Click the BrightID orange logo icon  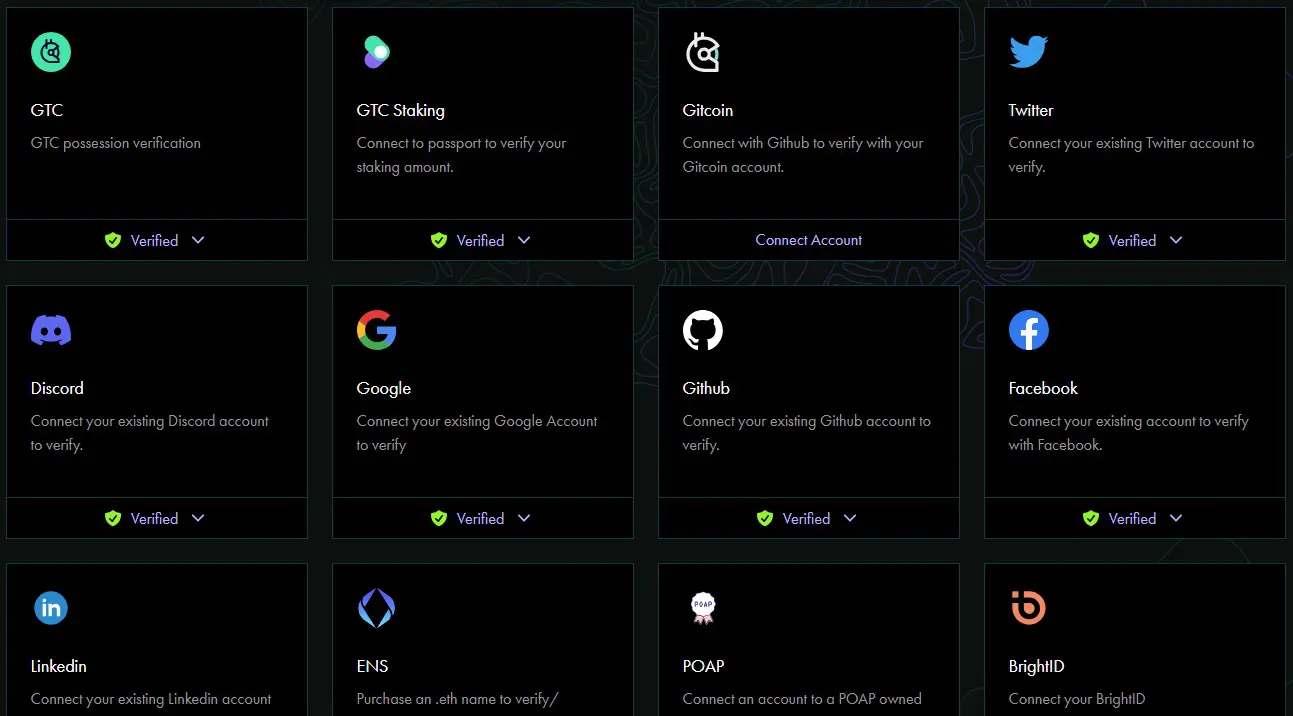pos(1028,608)
